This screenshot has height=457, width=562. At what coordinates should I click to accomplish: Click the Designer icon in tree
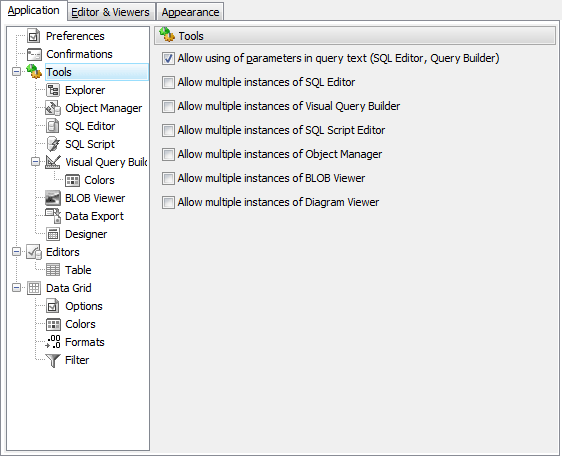tap(53, 234)
